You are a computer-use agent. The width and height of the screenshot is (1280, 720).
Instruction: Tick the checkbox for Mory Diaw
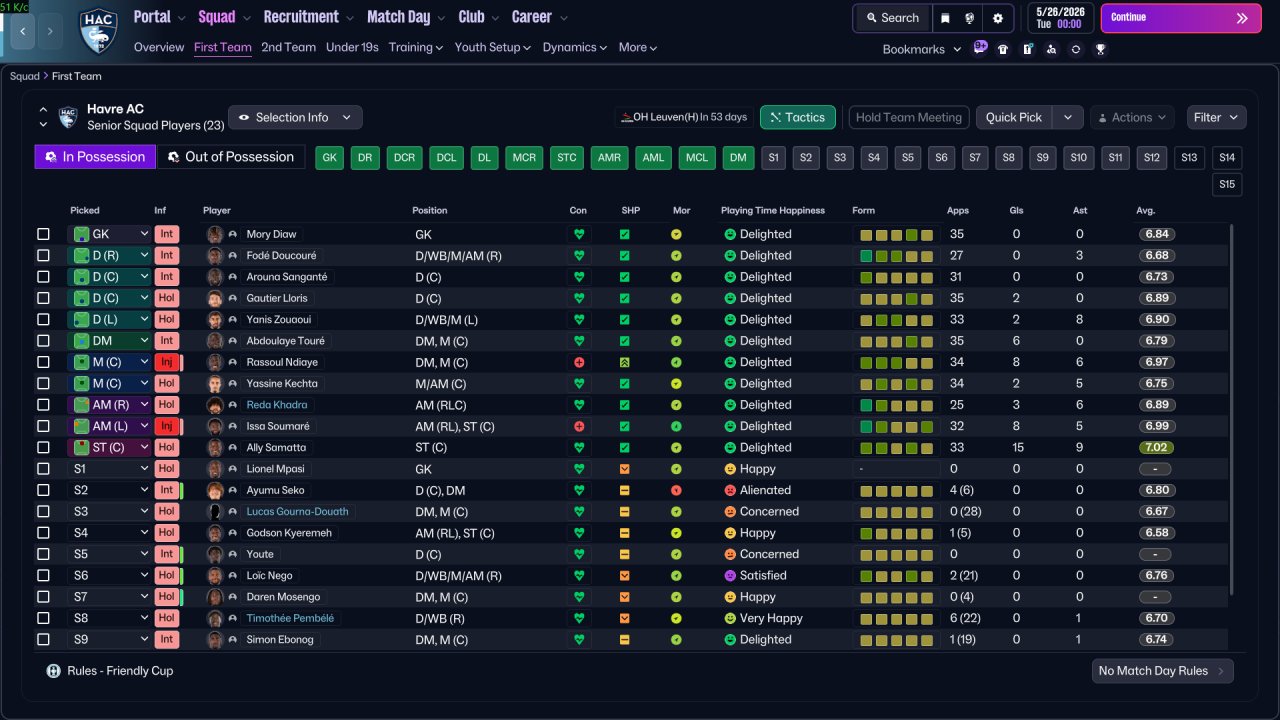pos(43,234)
